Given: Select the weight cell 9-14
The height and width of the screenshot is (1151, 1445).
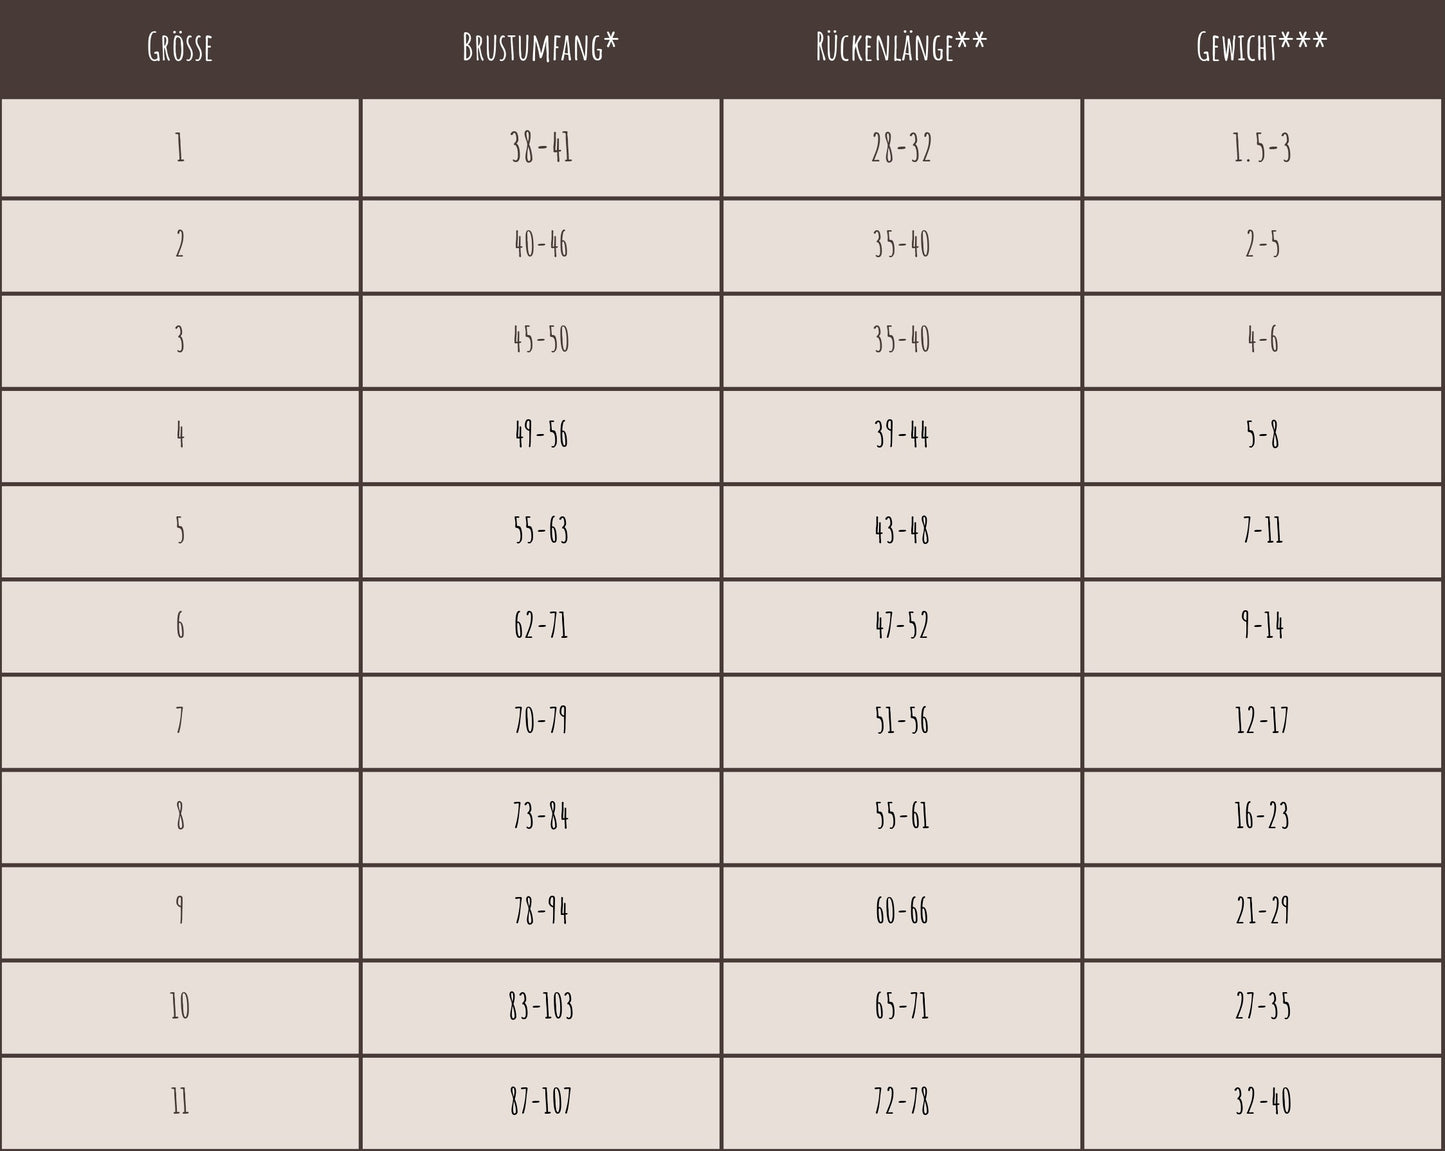Looking at the screenshot, I should 1262,626.
